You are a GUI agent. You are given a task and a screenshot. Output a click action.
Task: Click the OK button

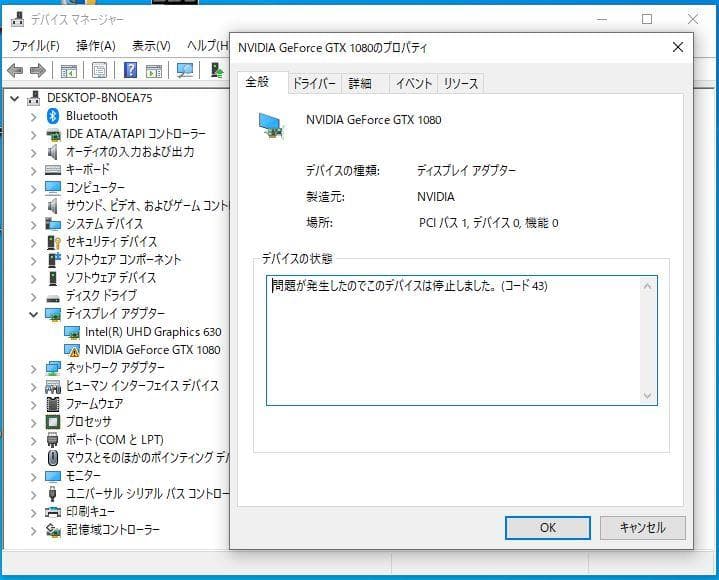point(548,528)
